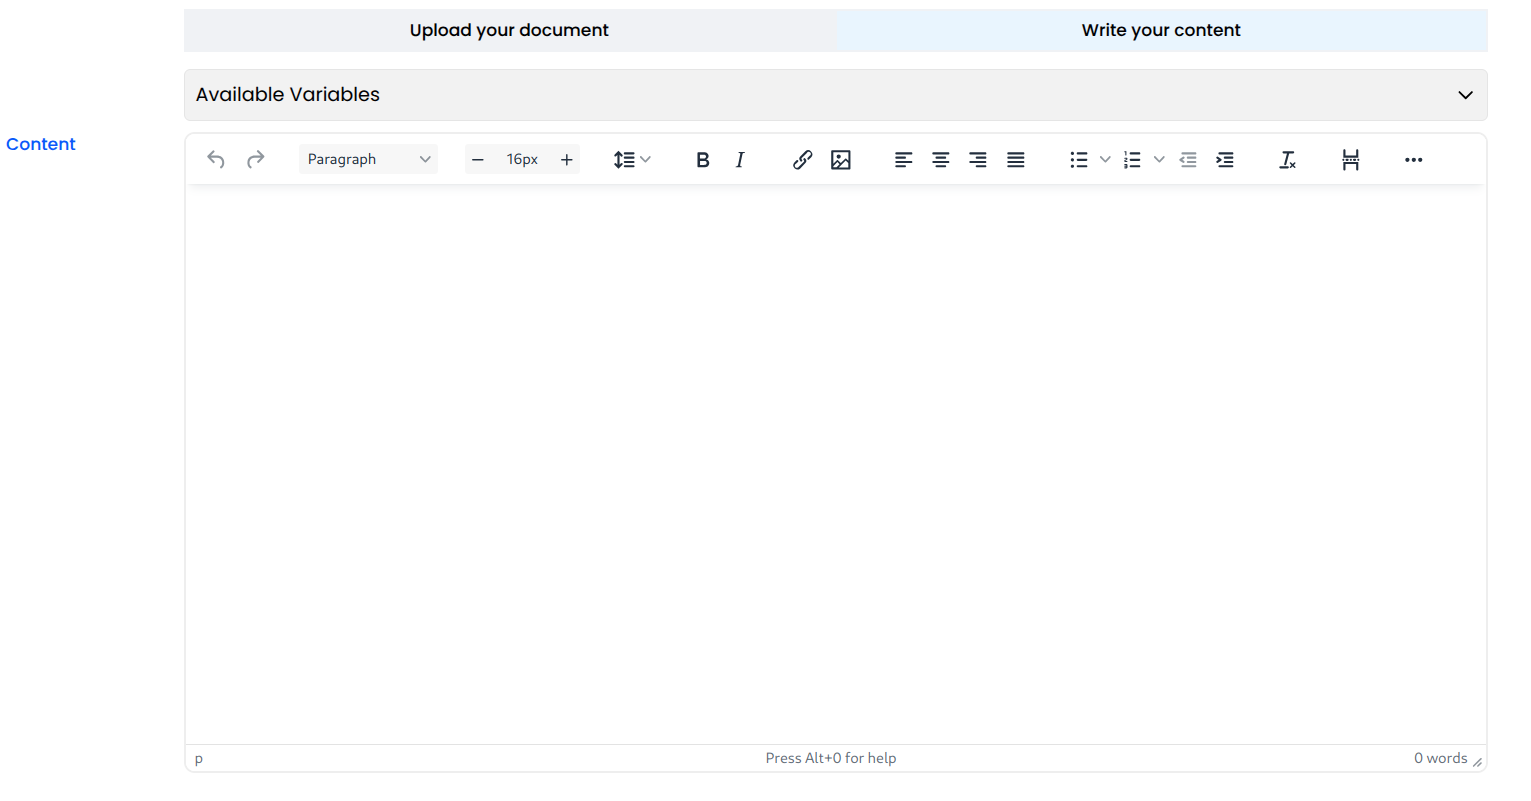Insert a hyperlink using the link icon
Image resolution: width=1531 pixels, height=801 pixels.
[802, 159]
